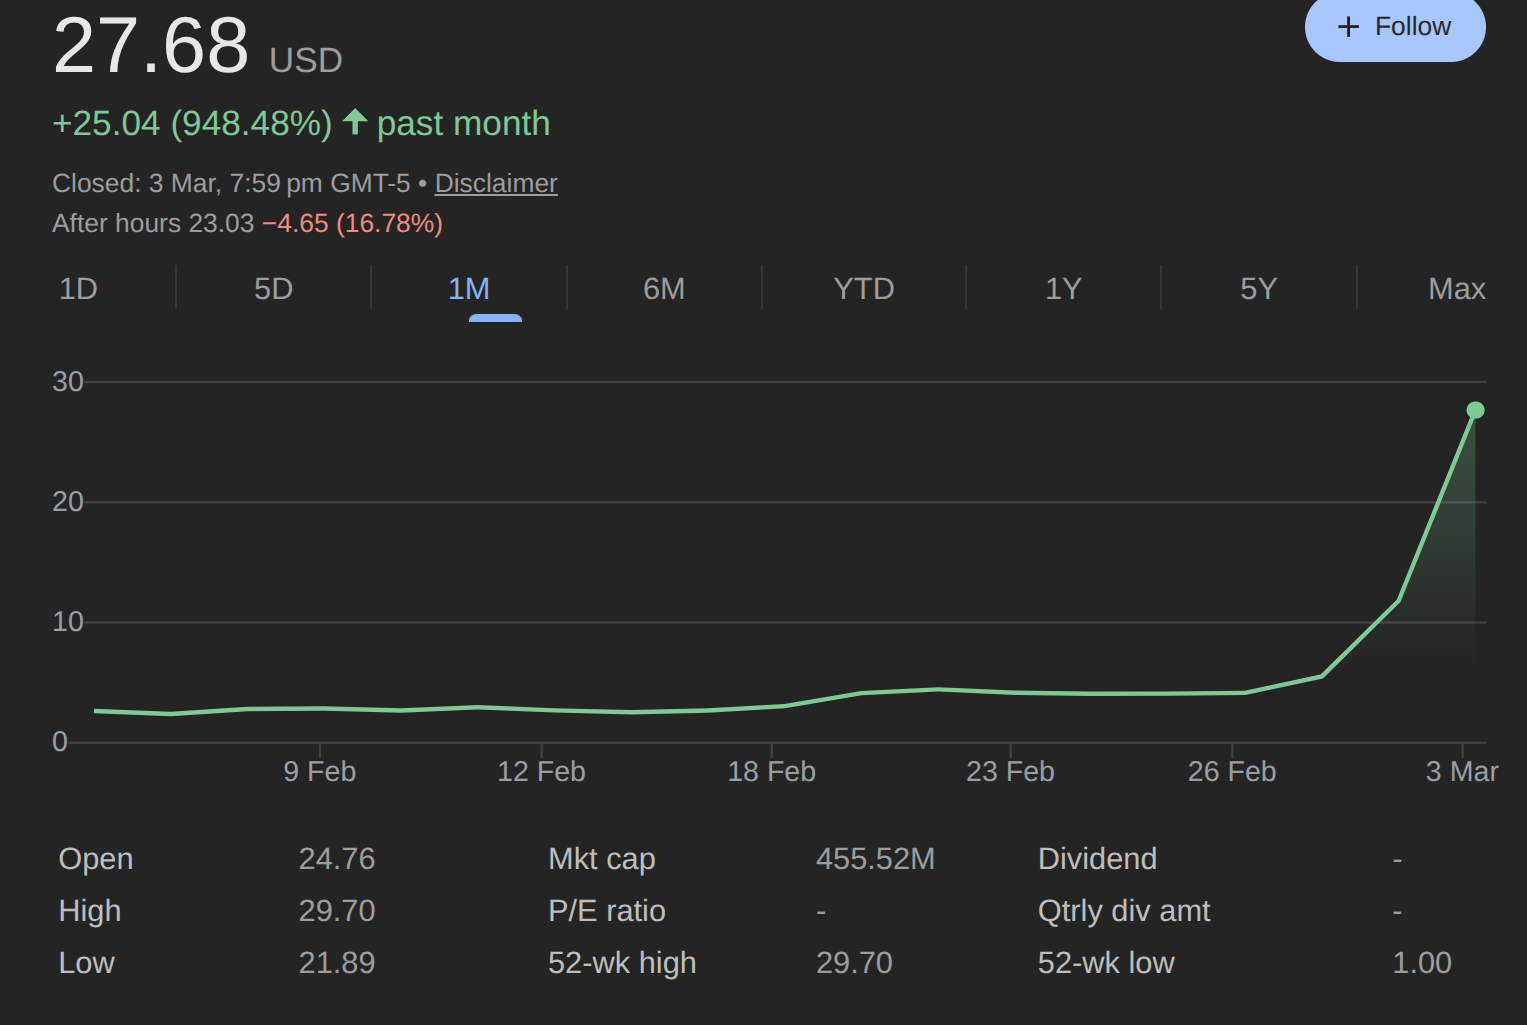Click the Follow button
Screen dimensions: 1527x1025
tap(1395, 27)
